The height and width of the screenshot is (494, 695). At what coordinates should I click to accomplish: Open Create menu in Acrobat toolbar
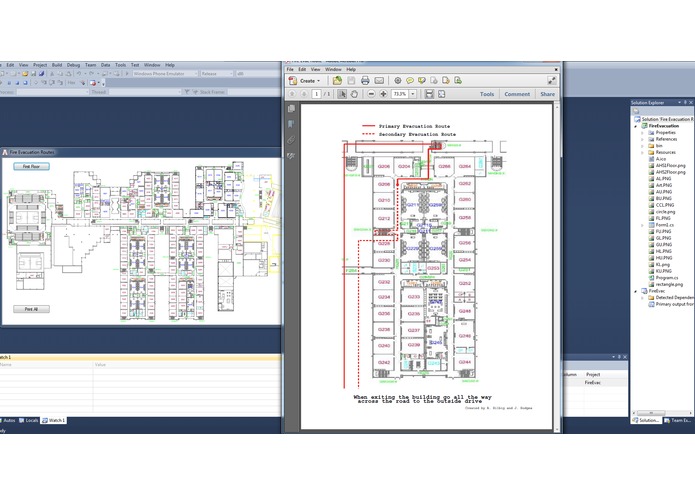click(x=305, y=81)
